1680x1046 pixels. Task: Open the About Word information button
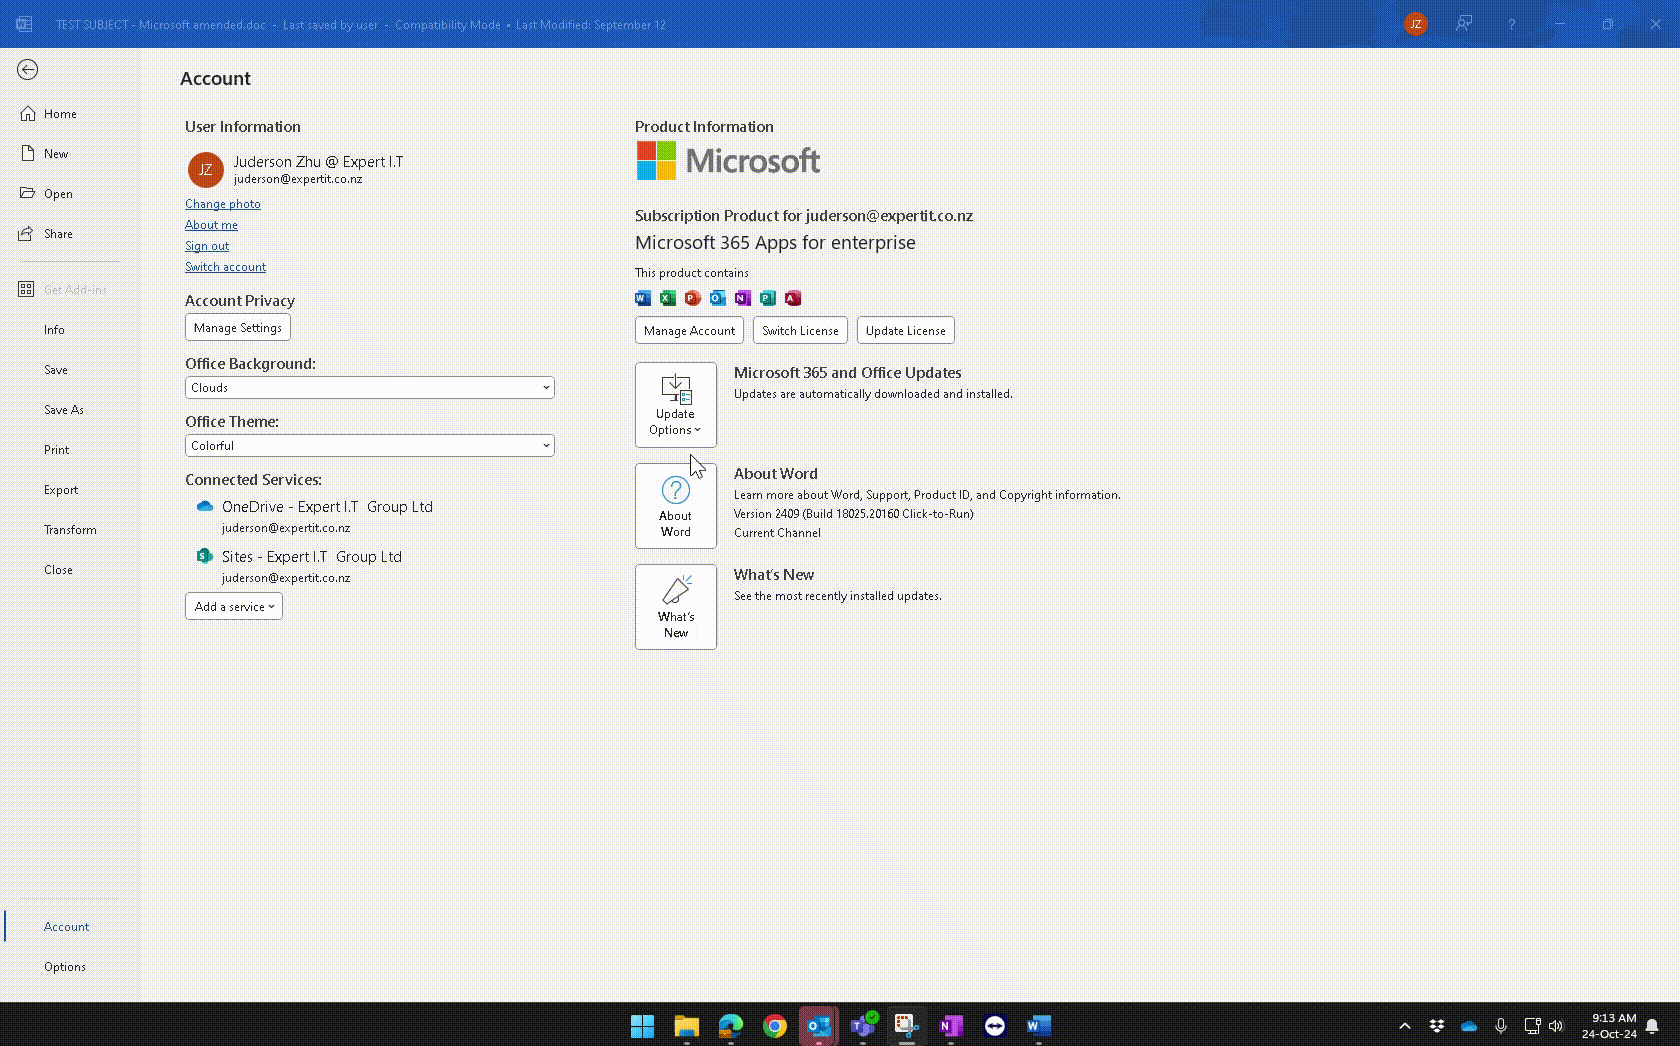pyautogui.click(x=675, y=506)
